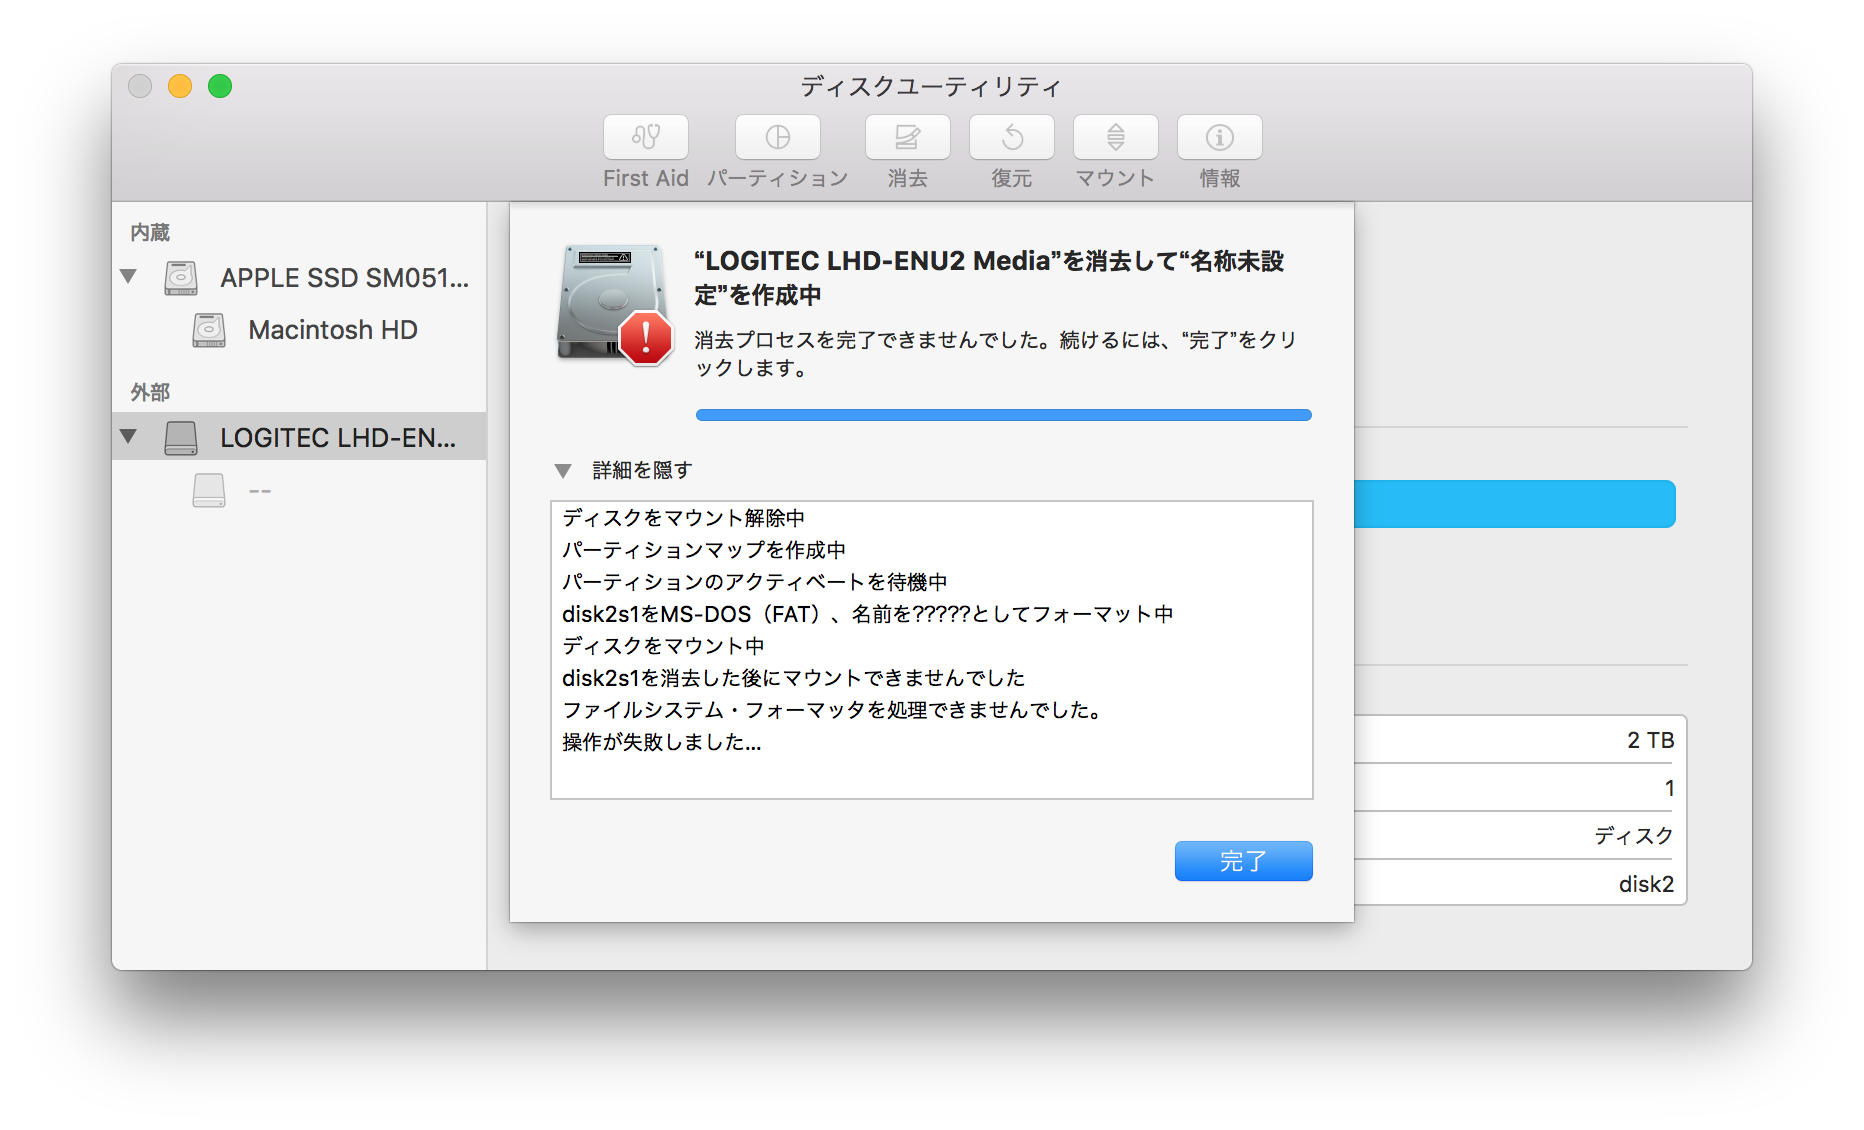Click the green zoom window button
The height and width of the screenshot is (1130, 1864).
(x=220, y=86)
